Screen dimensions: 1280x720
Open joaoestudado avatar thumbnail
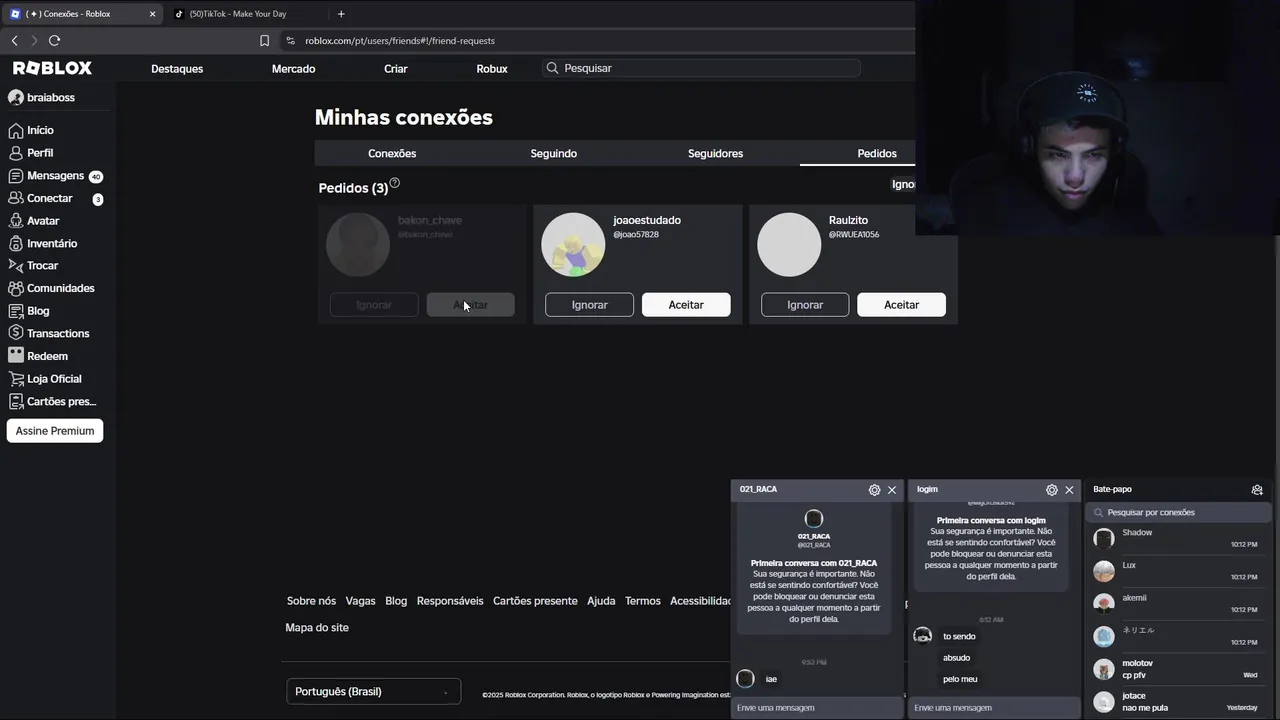pyautogui.click(x=573, y=245)
